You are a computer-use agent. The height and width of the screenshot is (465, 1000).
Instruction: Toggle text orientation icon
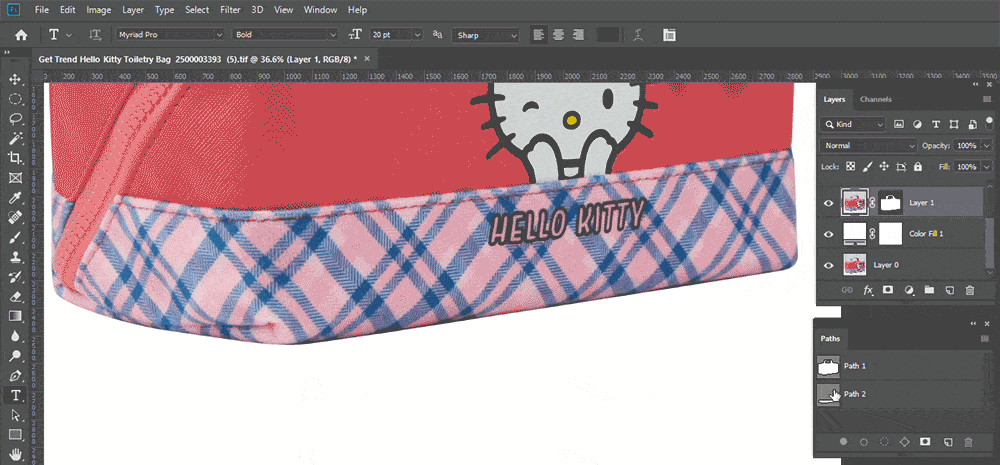pos(95,35)
